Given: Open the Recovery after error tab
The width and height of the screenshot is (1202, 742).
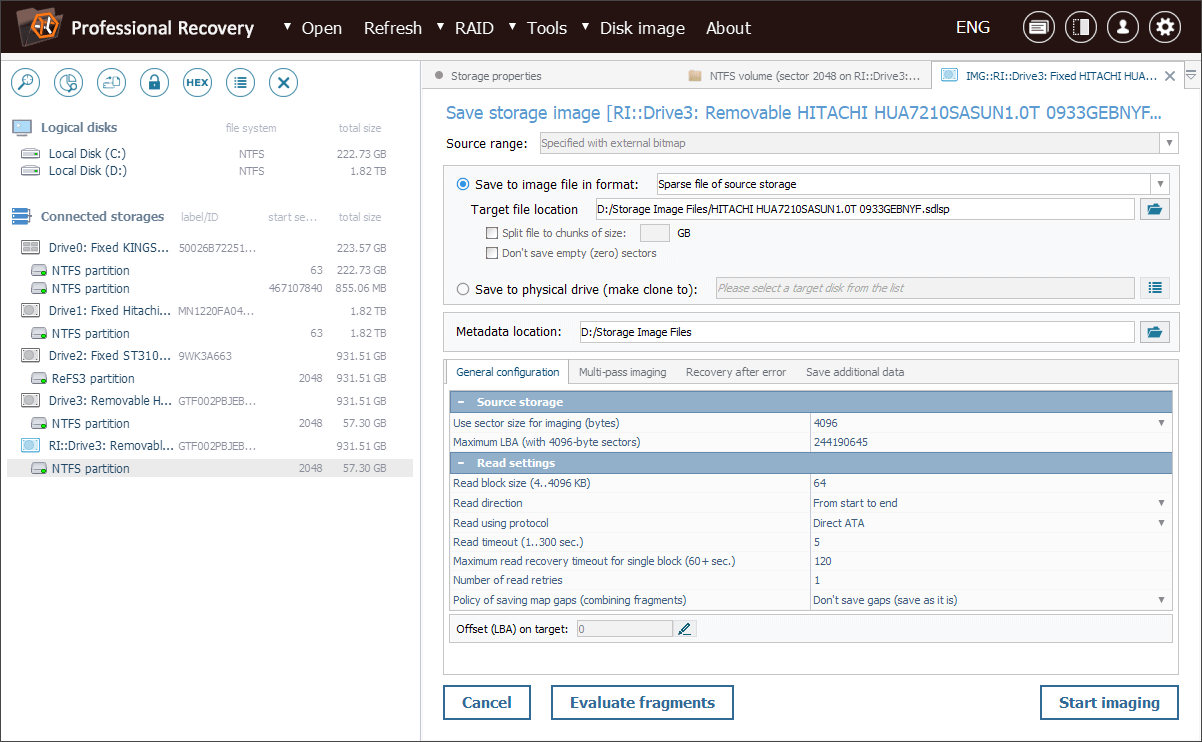Looking at the screenshot, I should tap(736, 372).
